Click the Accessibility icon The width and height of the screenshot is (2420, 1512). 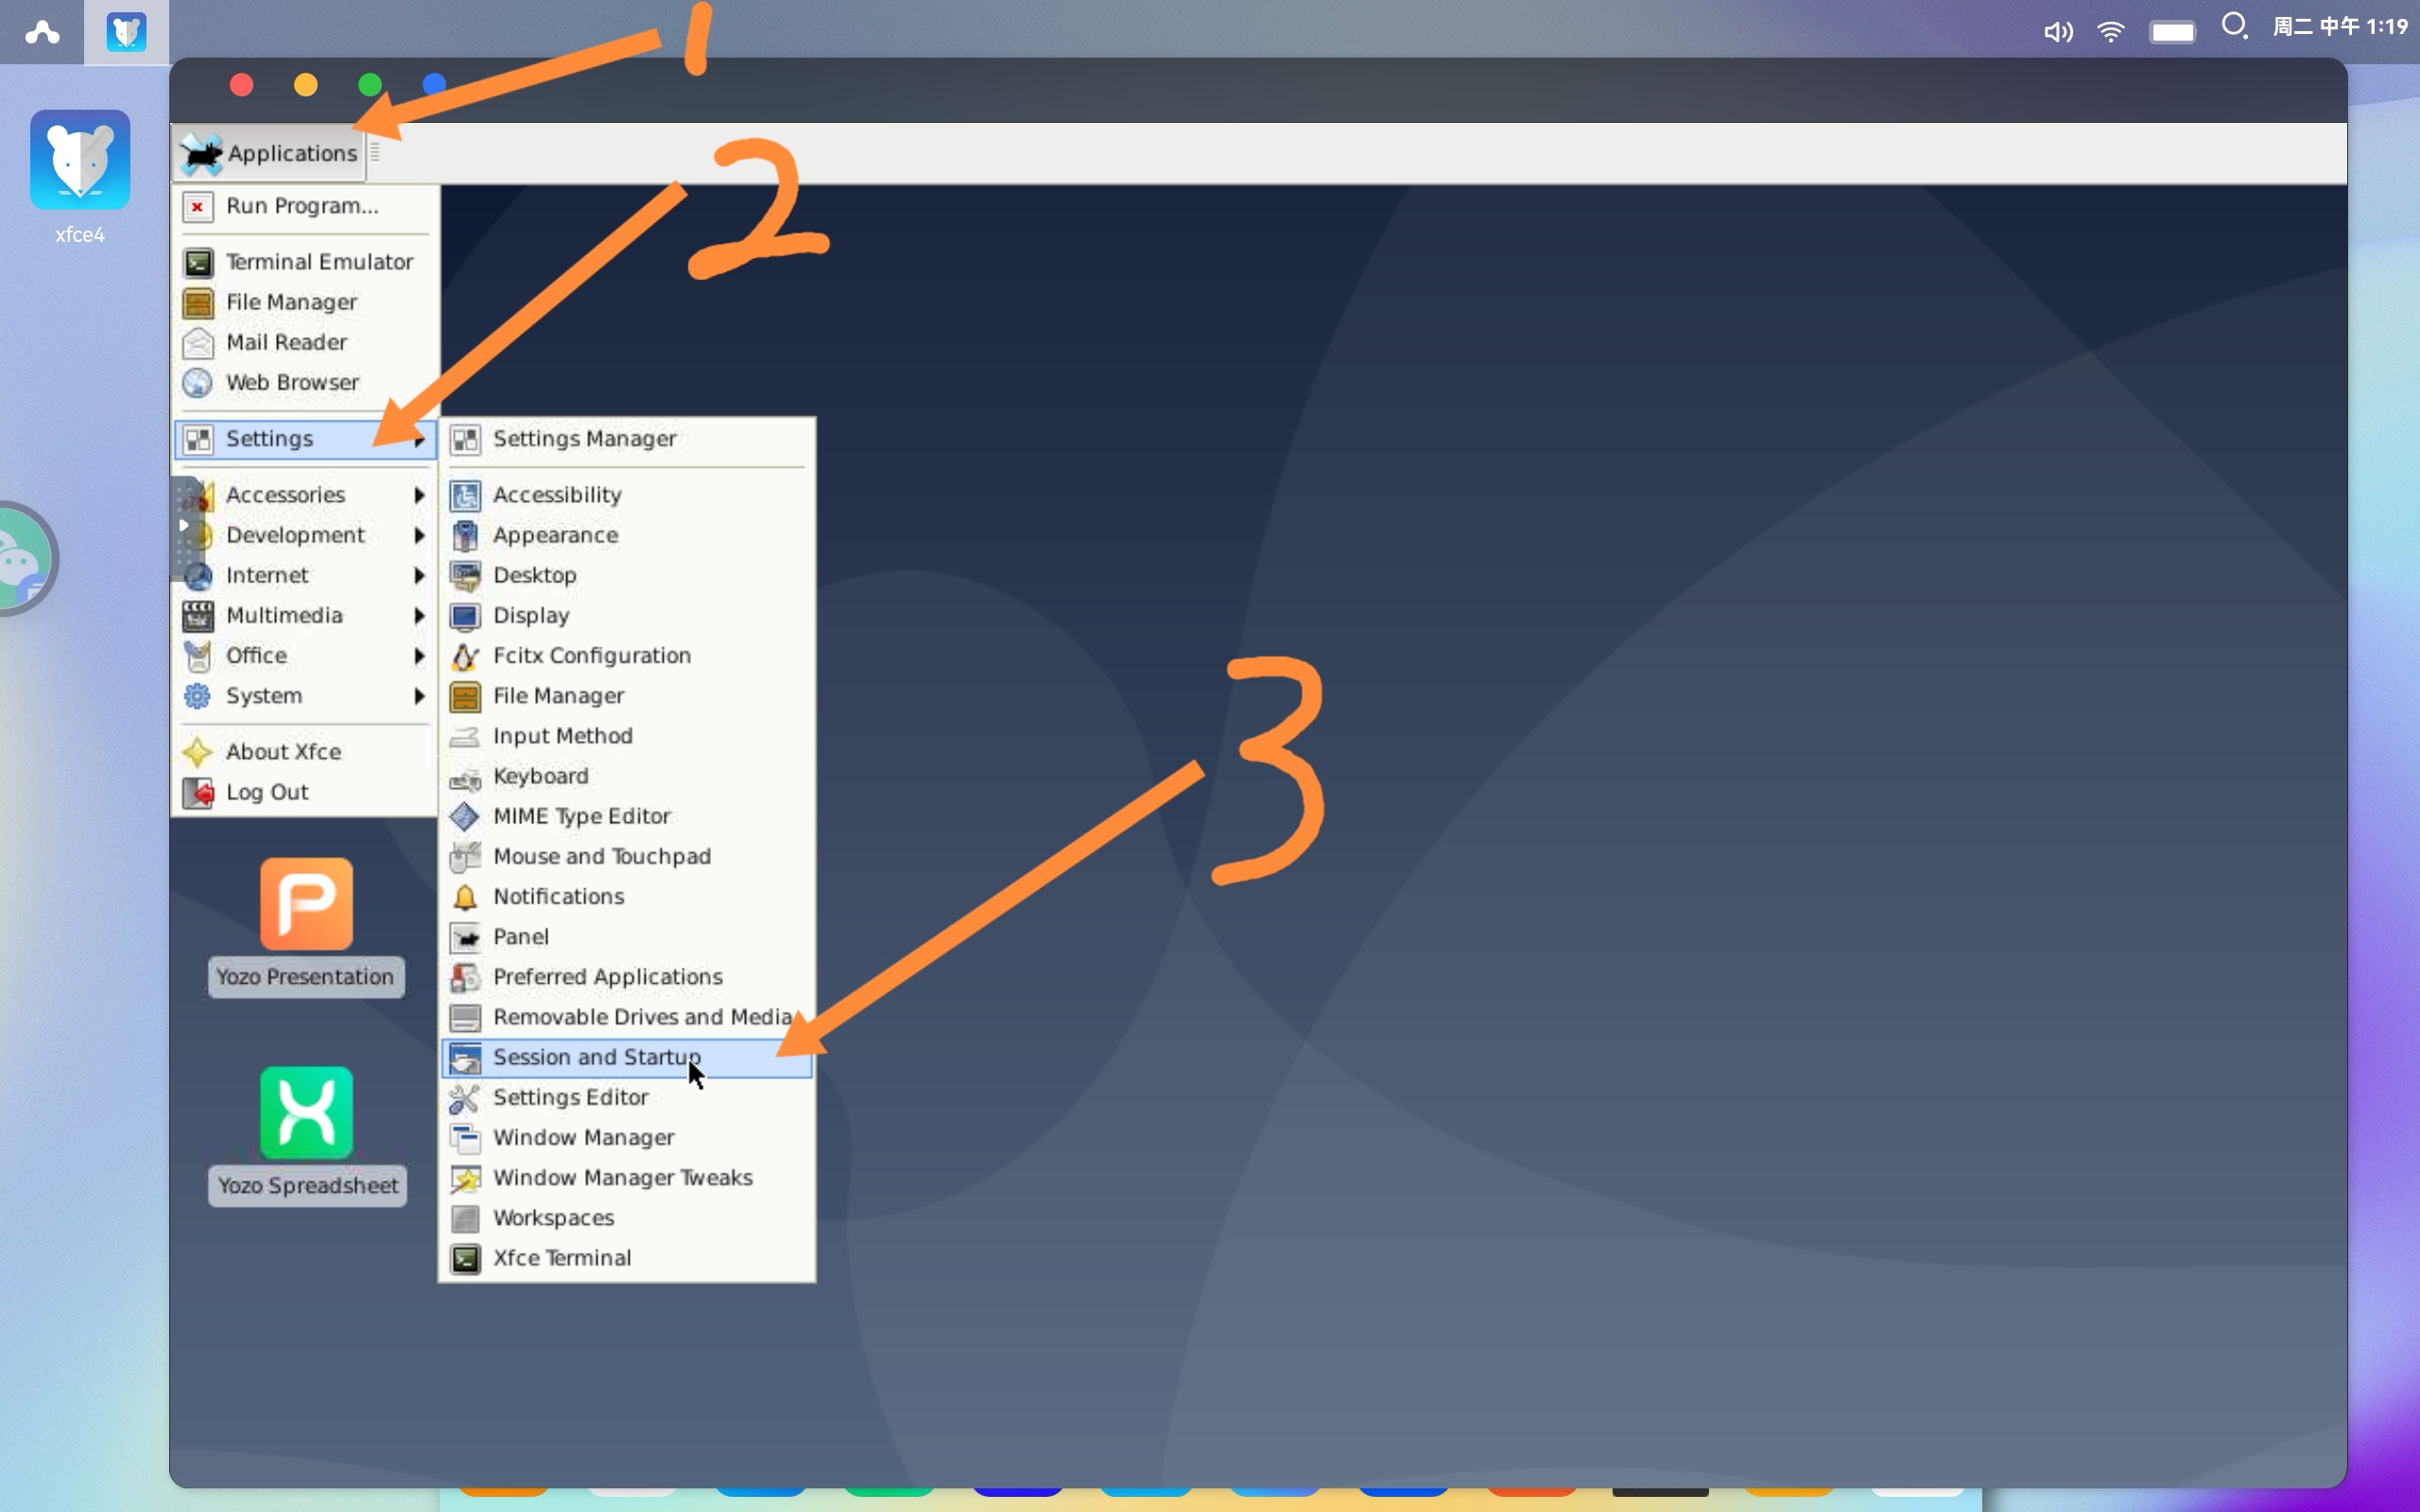pyautogui.click(x=465, y=495)
